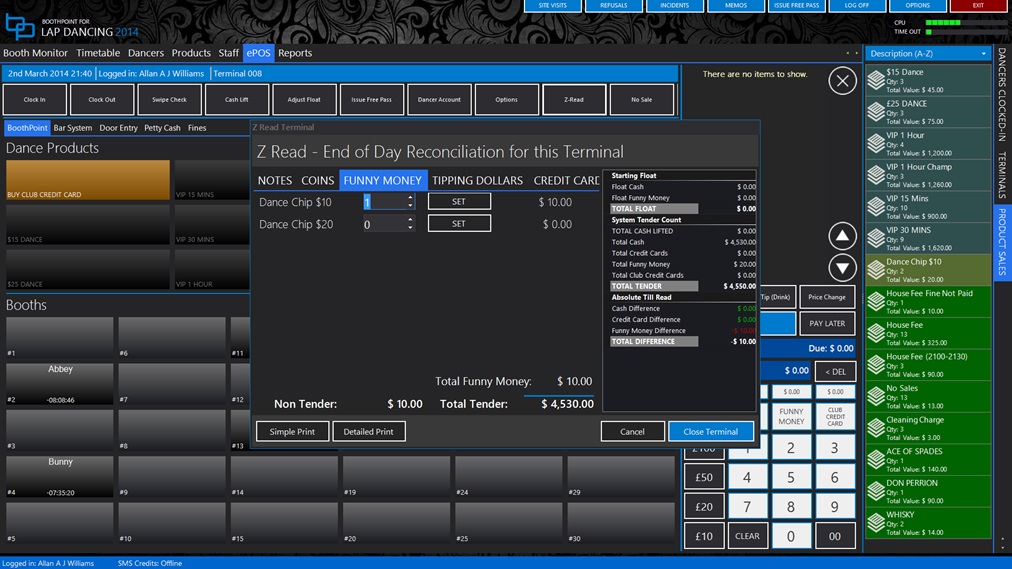Click the INCIDENTS top button
The width and height of the screenshot is (1012, 569).
[674, 6]
